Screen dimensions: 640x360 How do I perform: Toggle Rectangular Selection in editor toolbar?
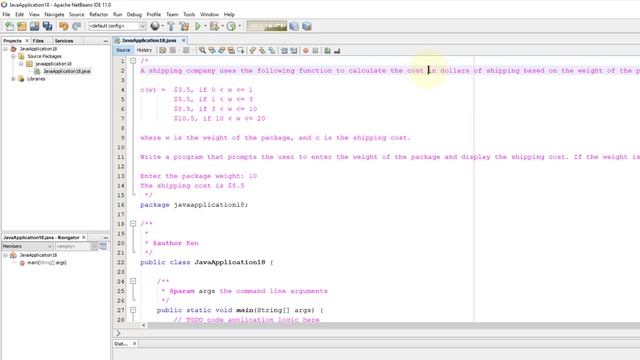(241, 50)
